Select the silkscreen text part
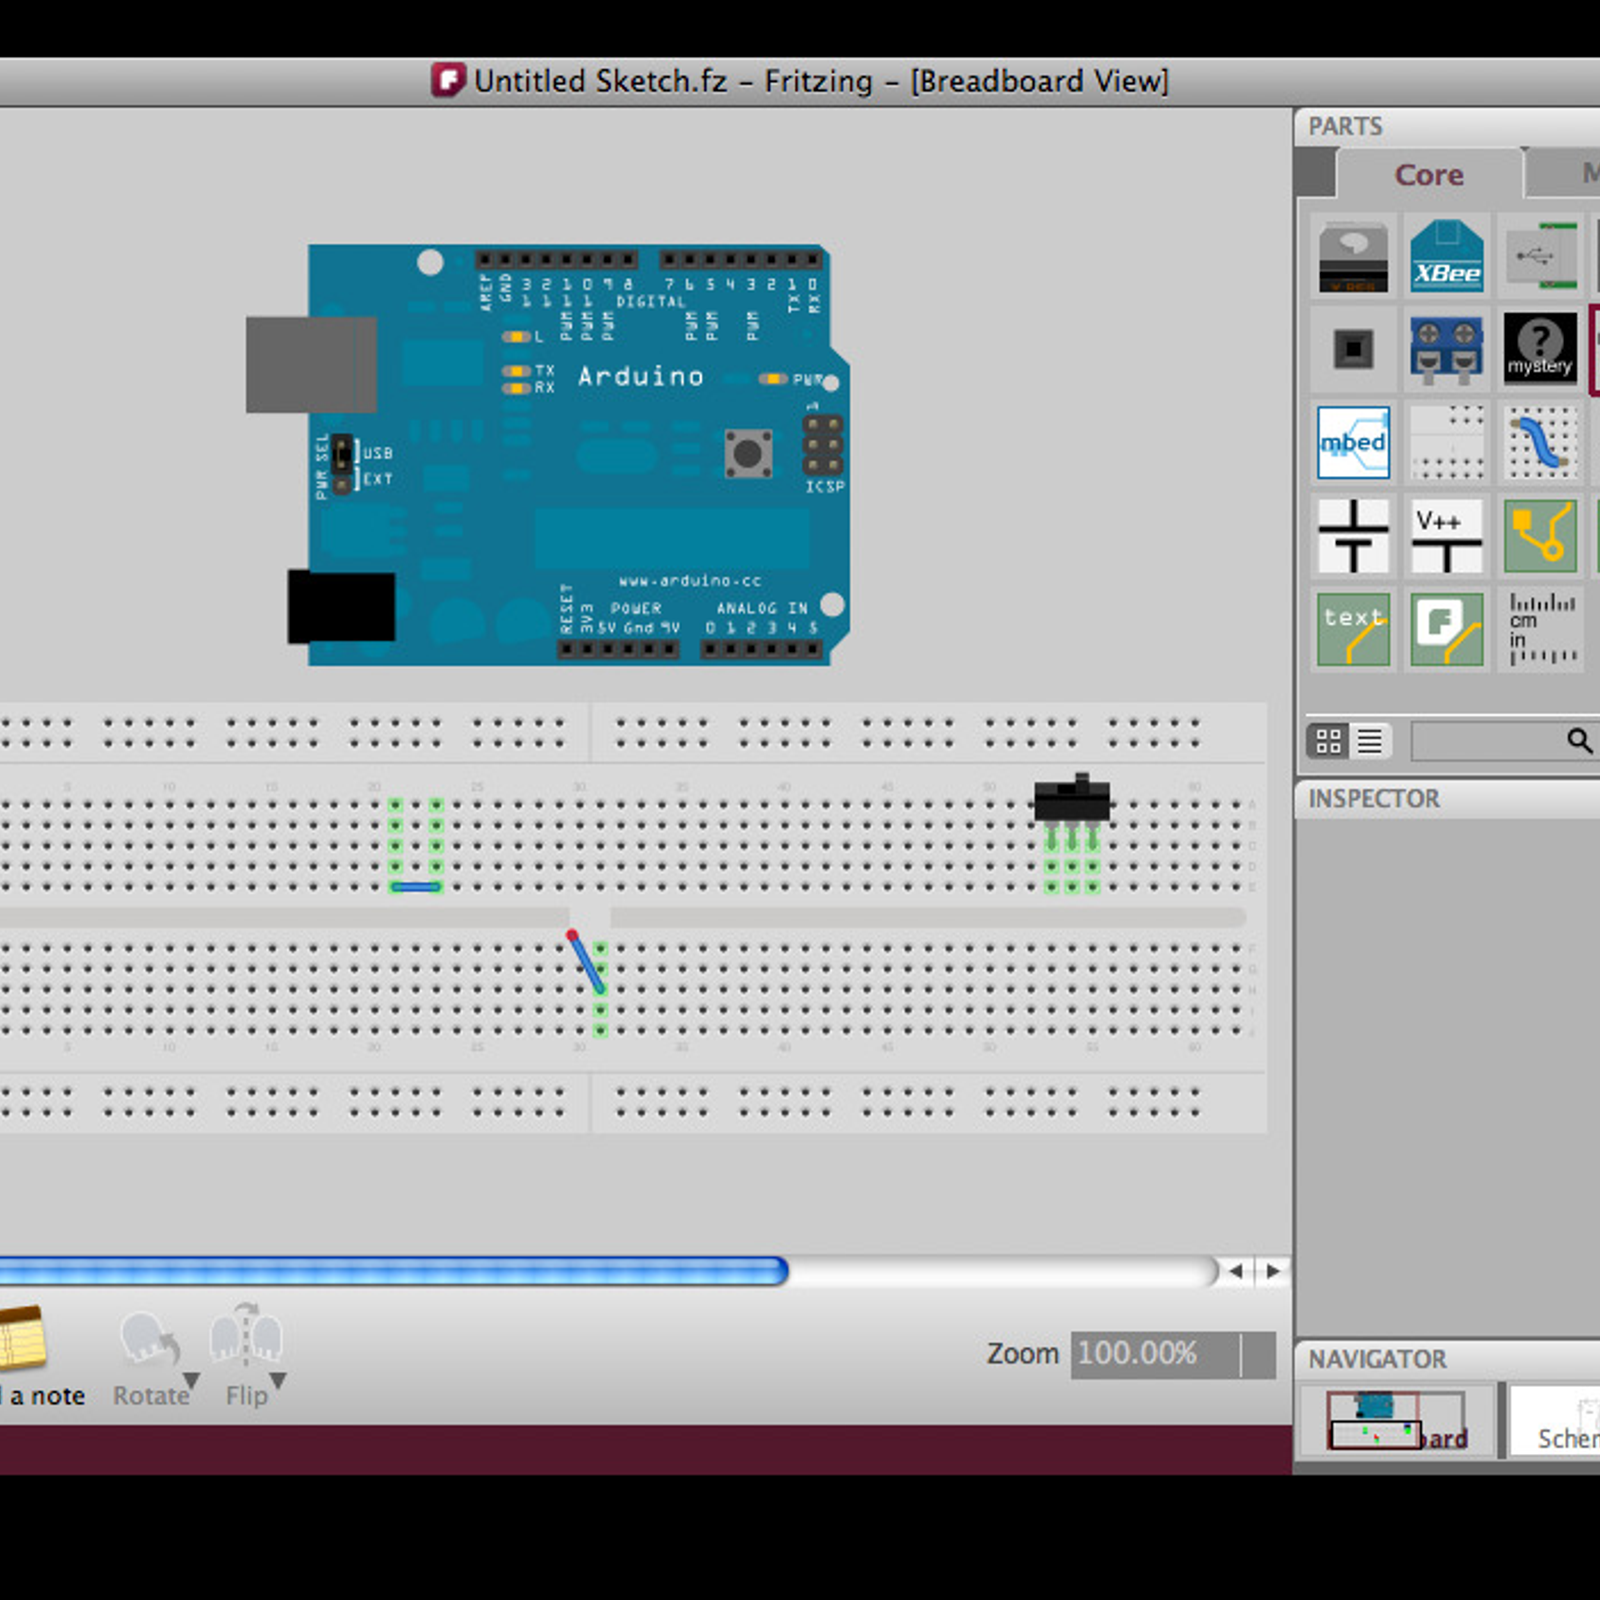 tap(1353, 629)
